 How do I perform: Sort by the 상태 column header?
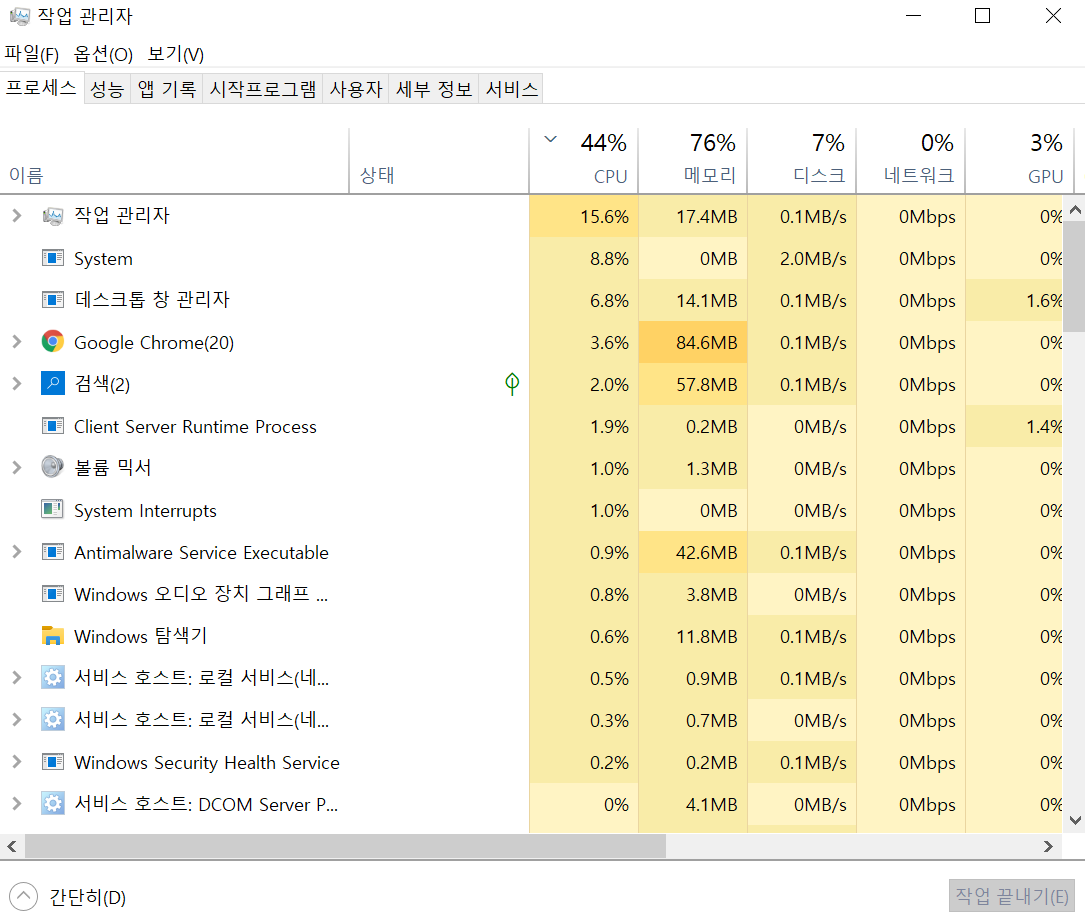439,161
